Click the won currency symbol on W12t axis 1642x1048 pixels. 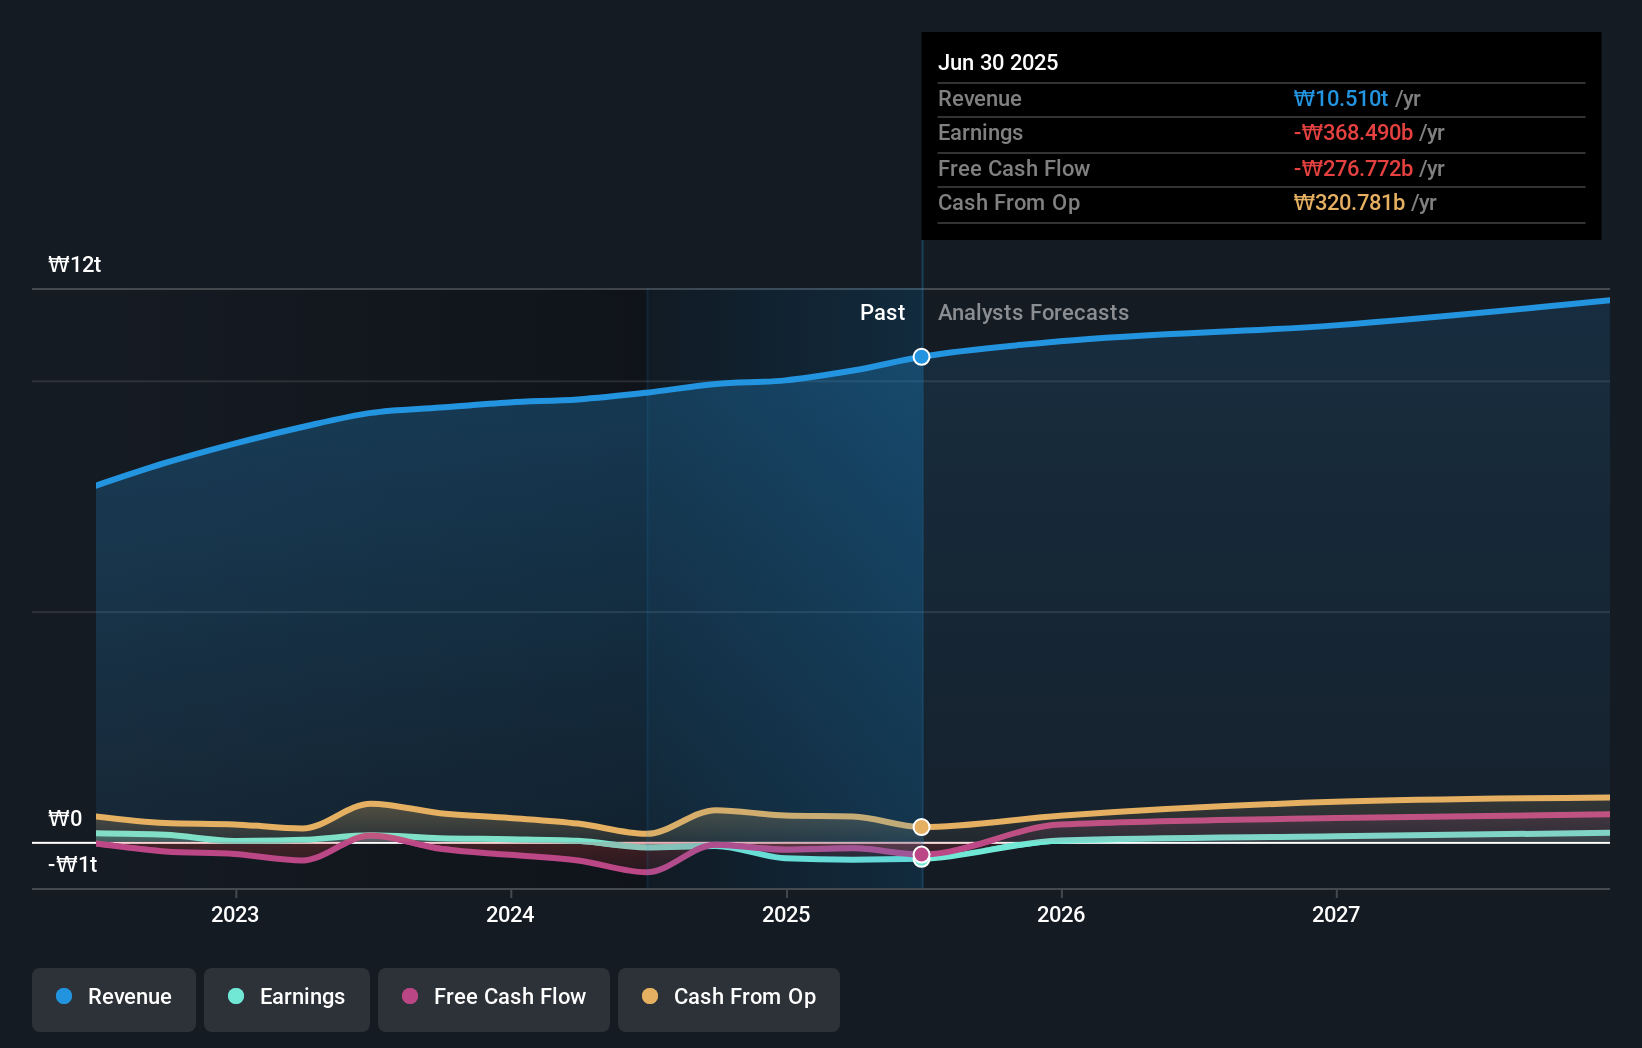tap(60, 264)
